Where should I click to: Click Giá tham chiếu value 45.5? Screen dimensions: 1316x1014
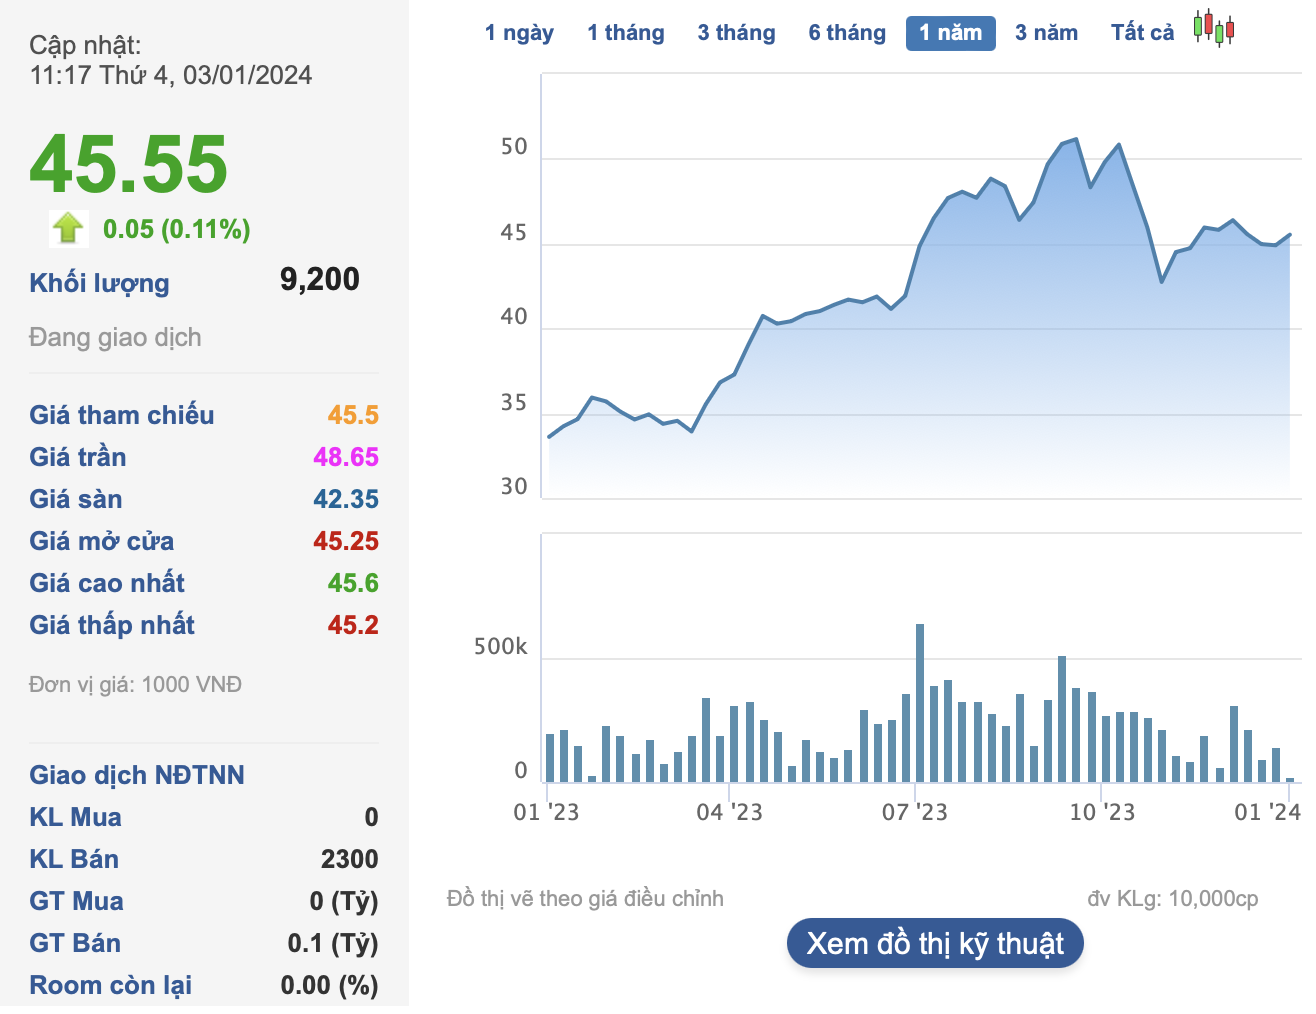353,415
